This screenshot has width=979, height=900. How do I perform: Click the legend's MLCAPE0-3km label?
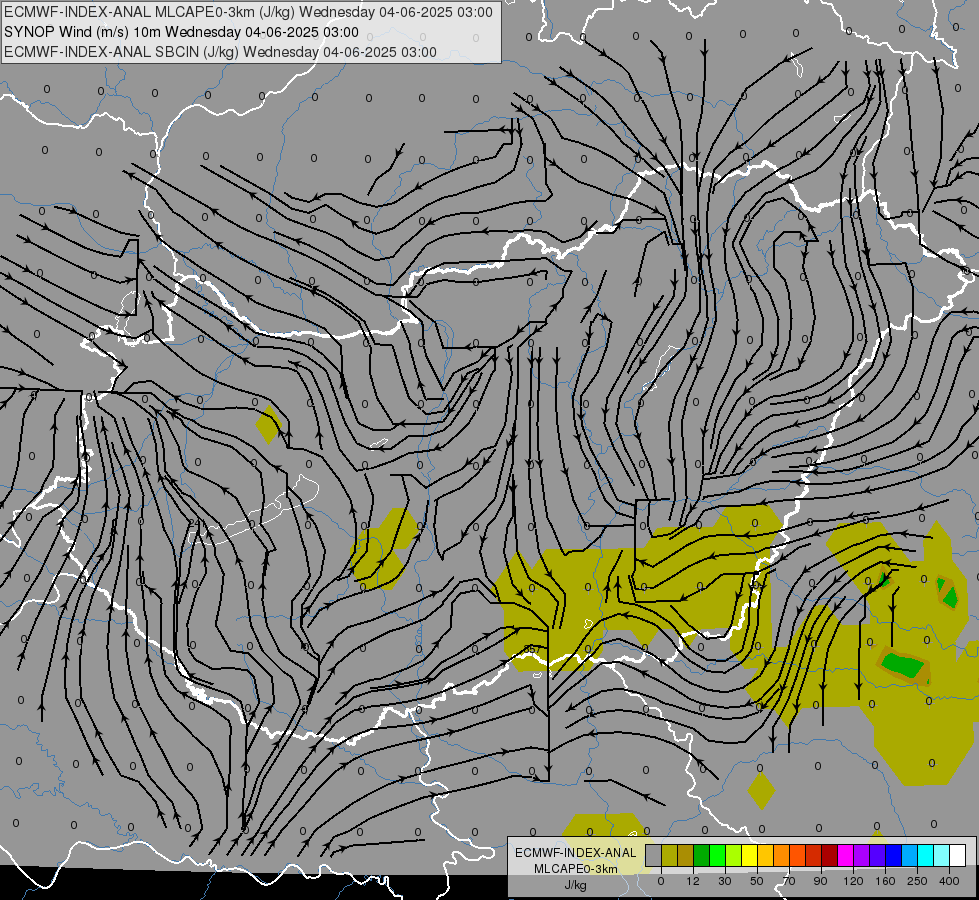[x=576, y=869]
